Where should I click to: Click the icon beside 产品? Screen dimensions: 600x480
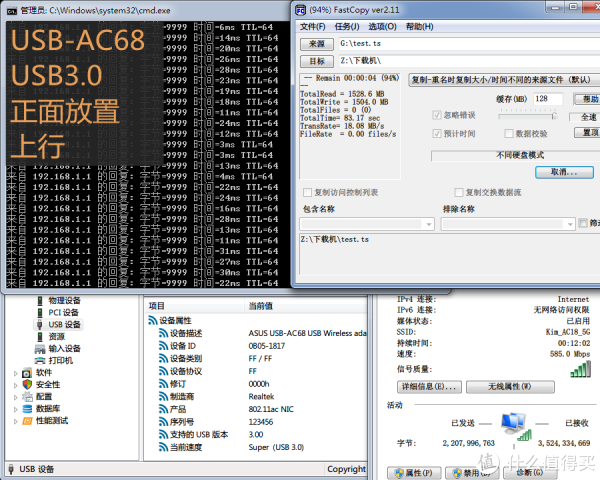163,409
